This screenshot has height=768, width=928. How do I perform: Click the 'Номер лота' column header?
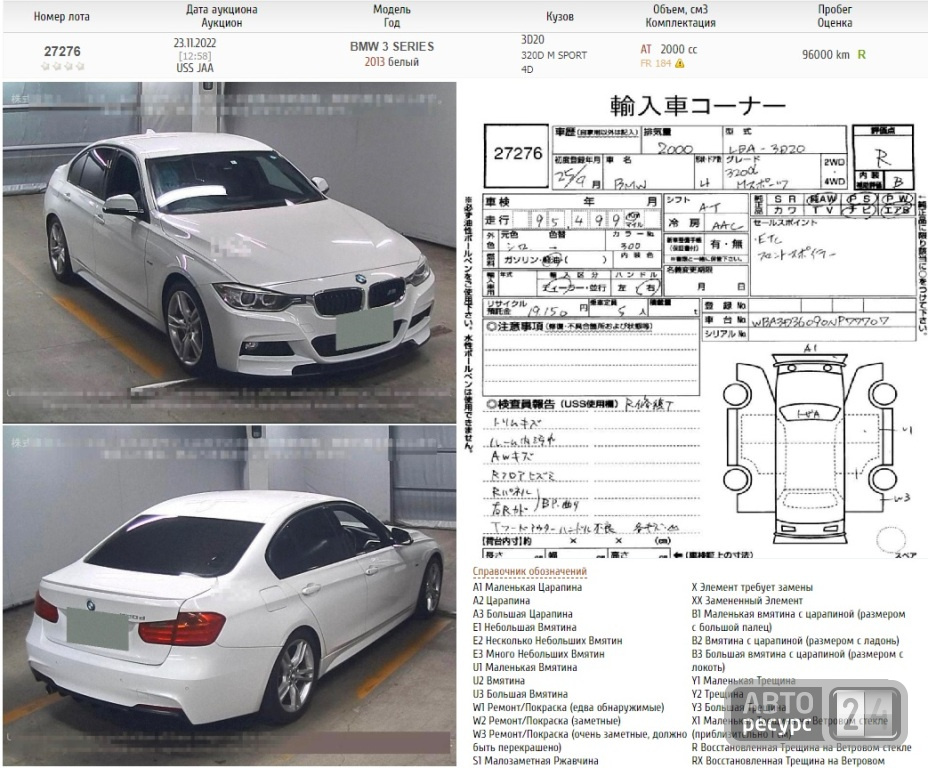coord(62,17)
